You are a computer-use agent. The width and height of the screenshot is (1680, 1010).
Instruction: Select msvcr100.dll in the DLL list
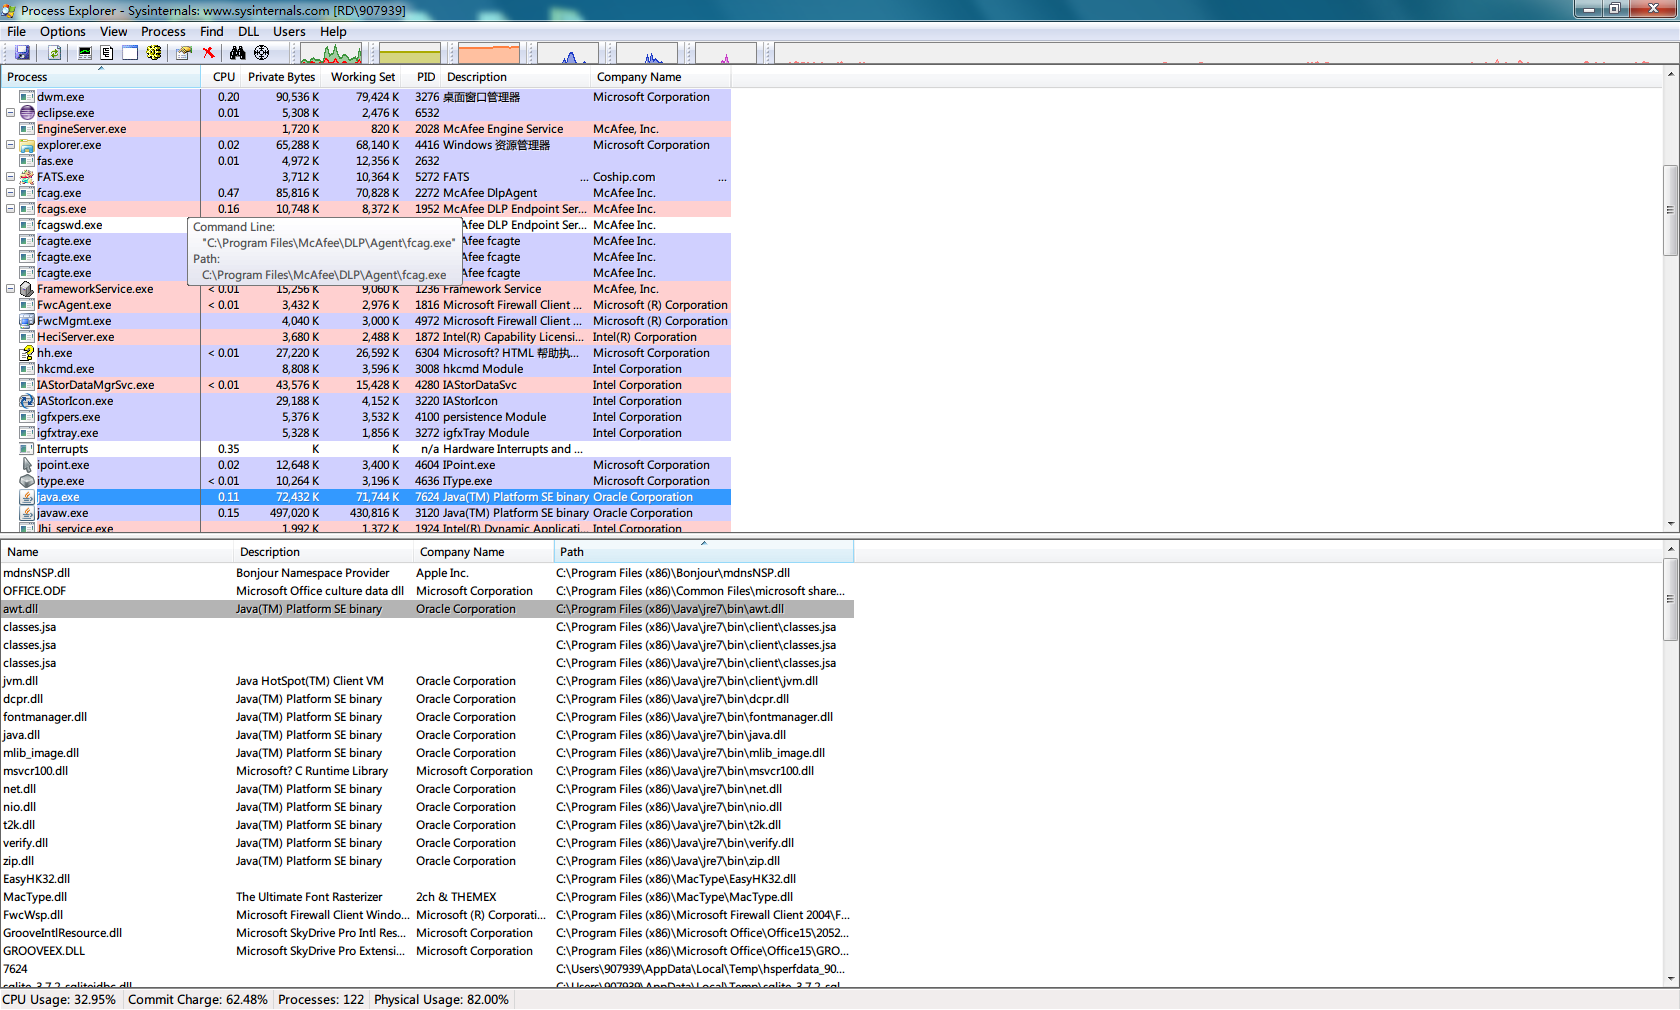(x=427, y=771)
